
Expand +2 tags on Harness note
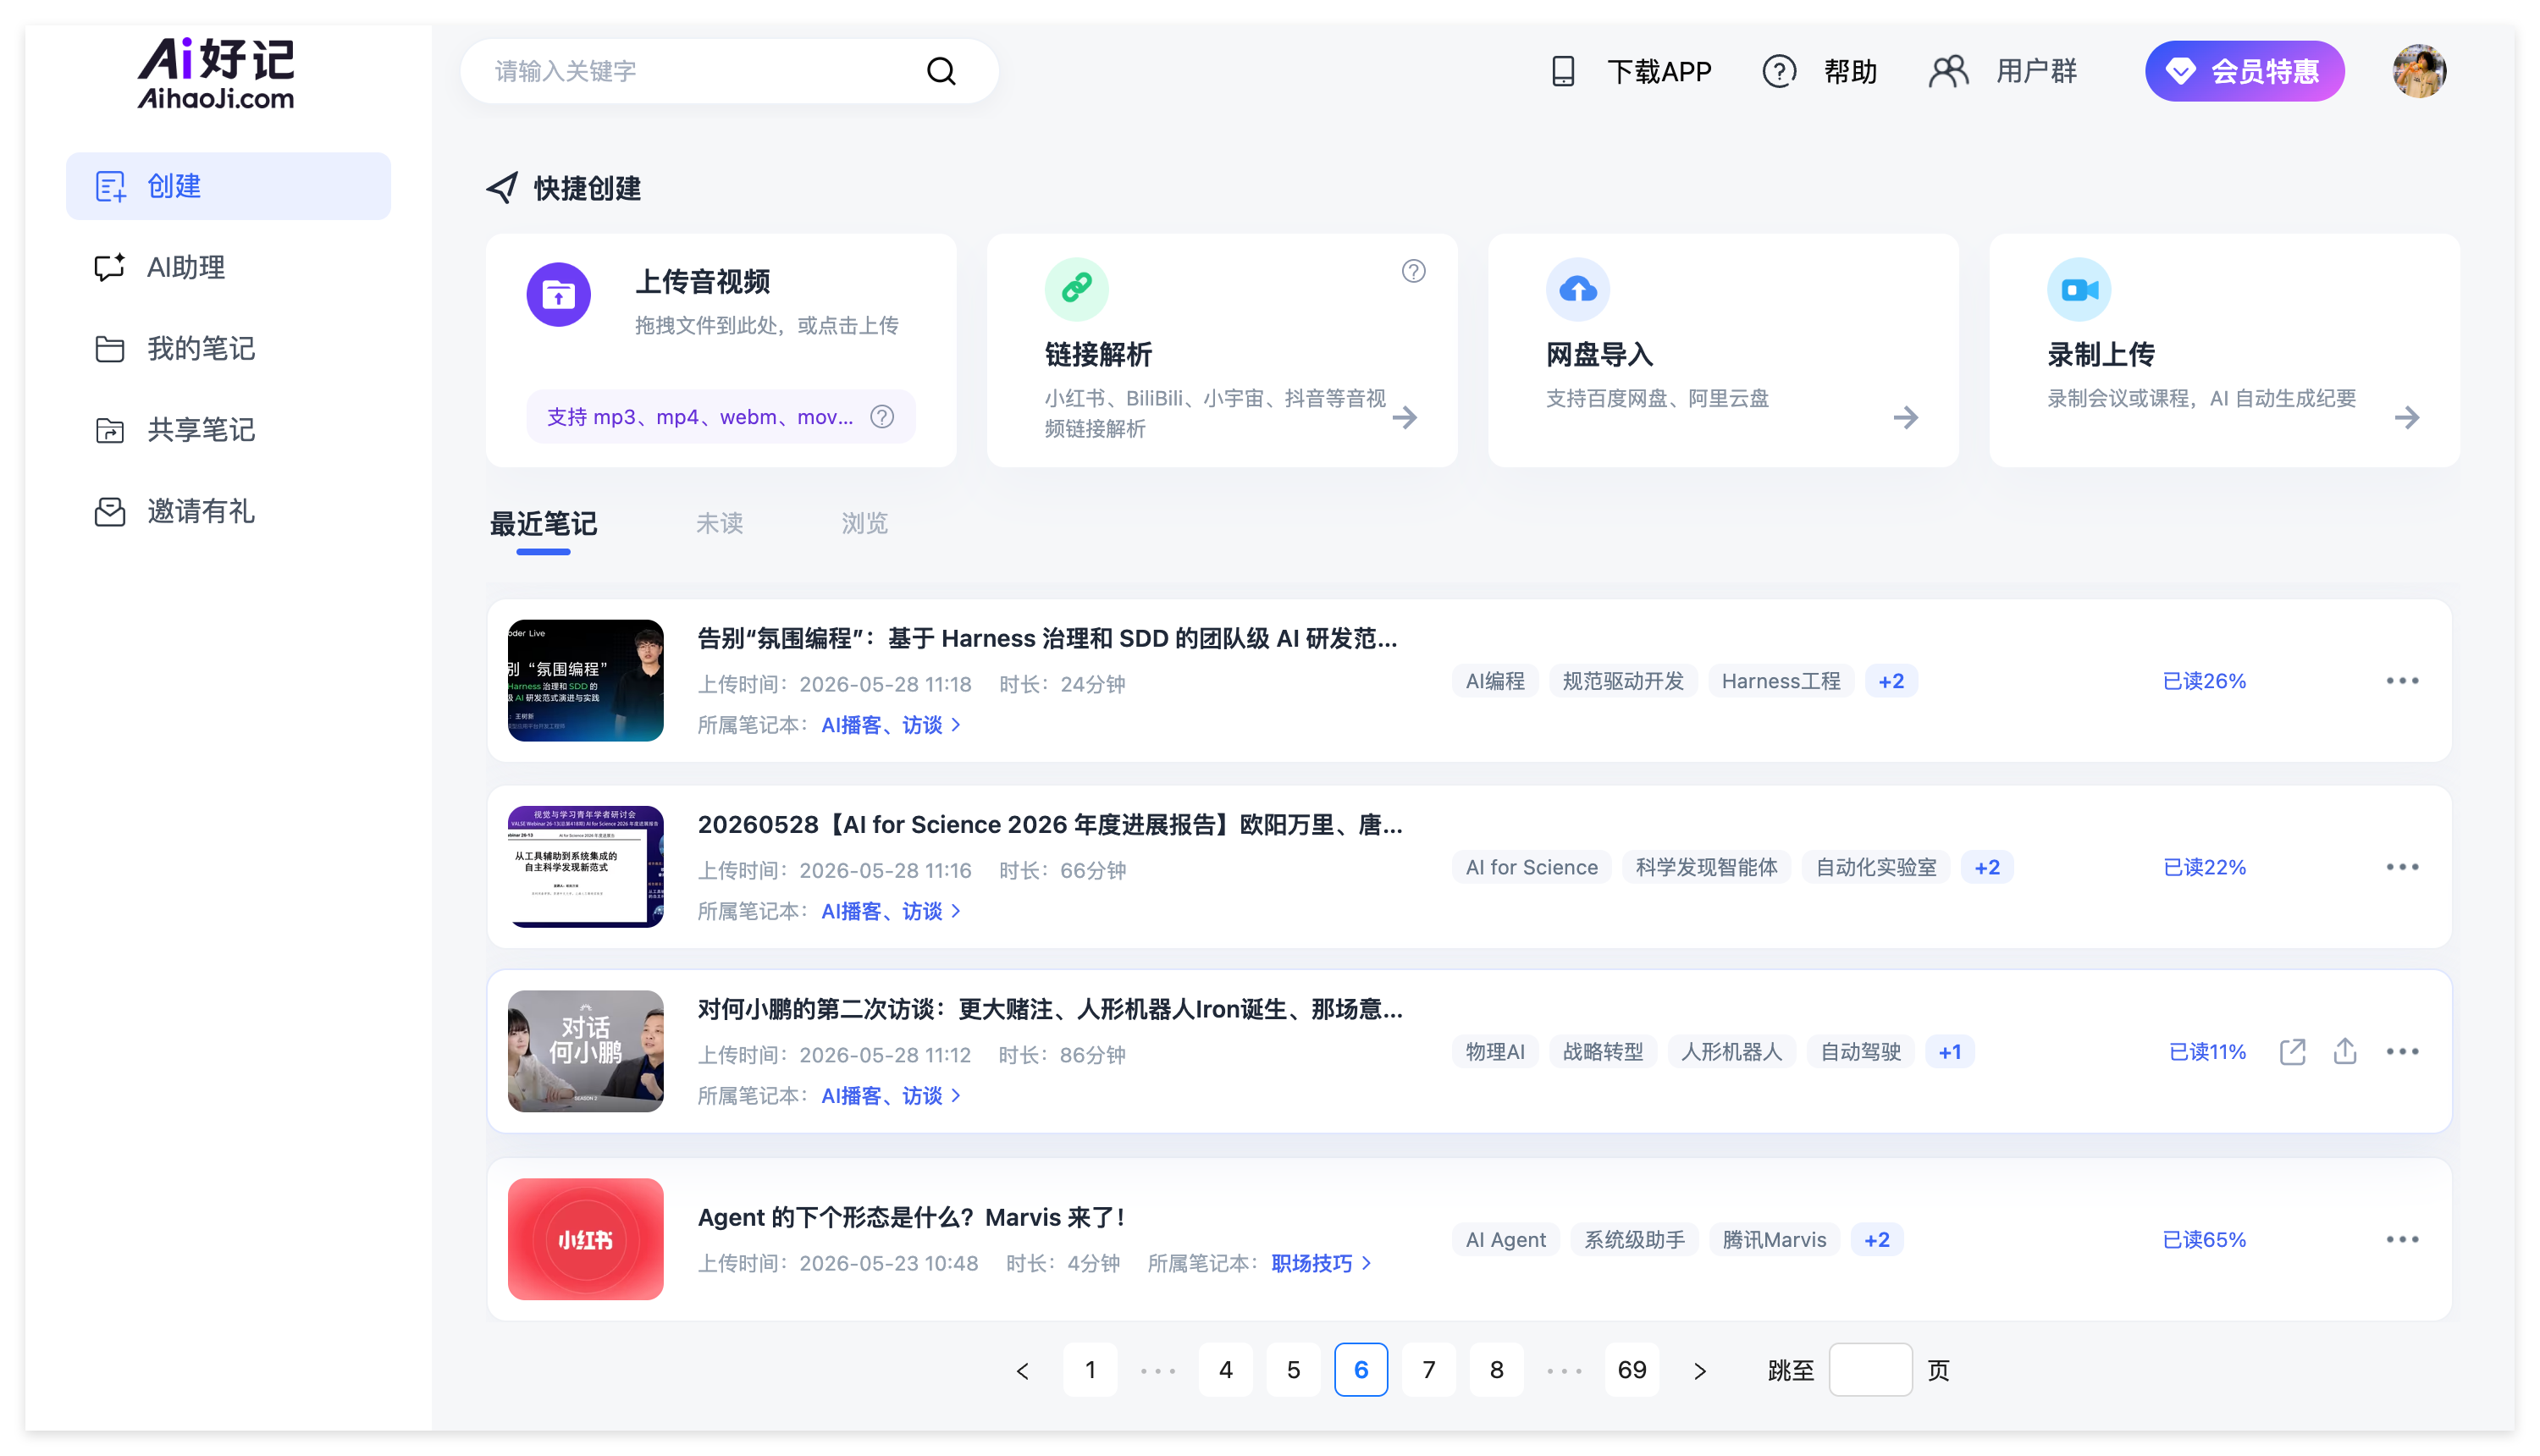(1890, 681)
